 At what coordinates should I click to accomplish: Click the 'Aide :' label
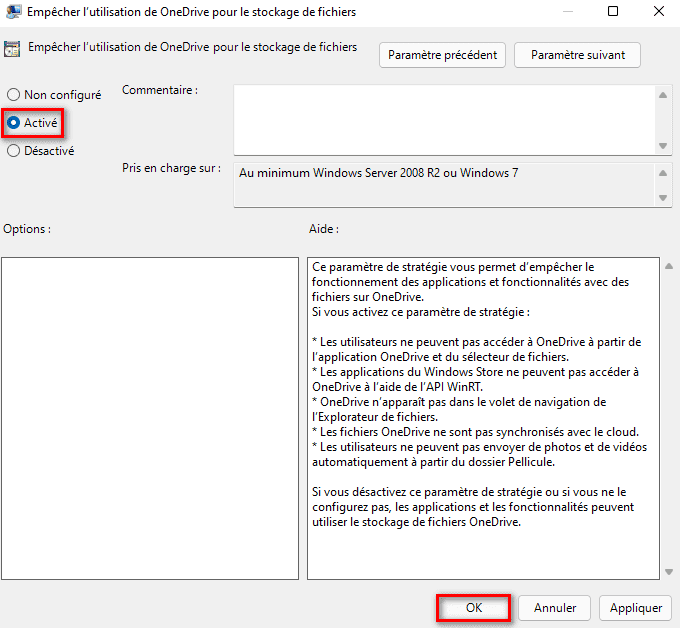[324, 229]
